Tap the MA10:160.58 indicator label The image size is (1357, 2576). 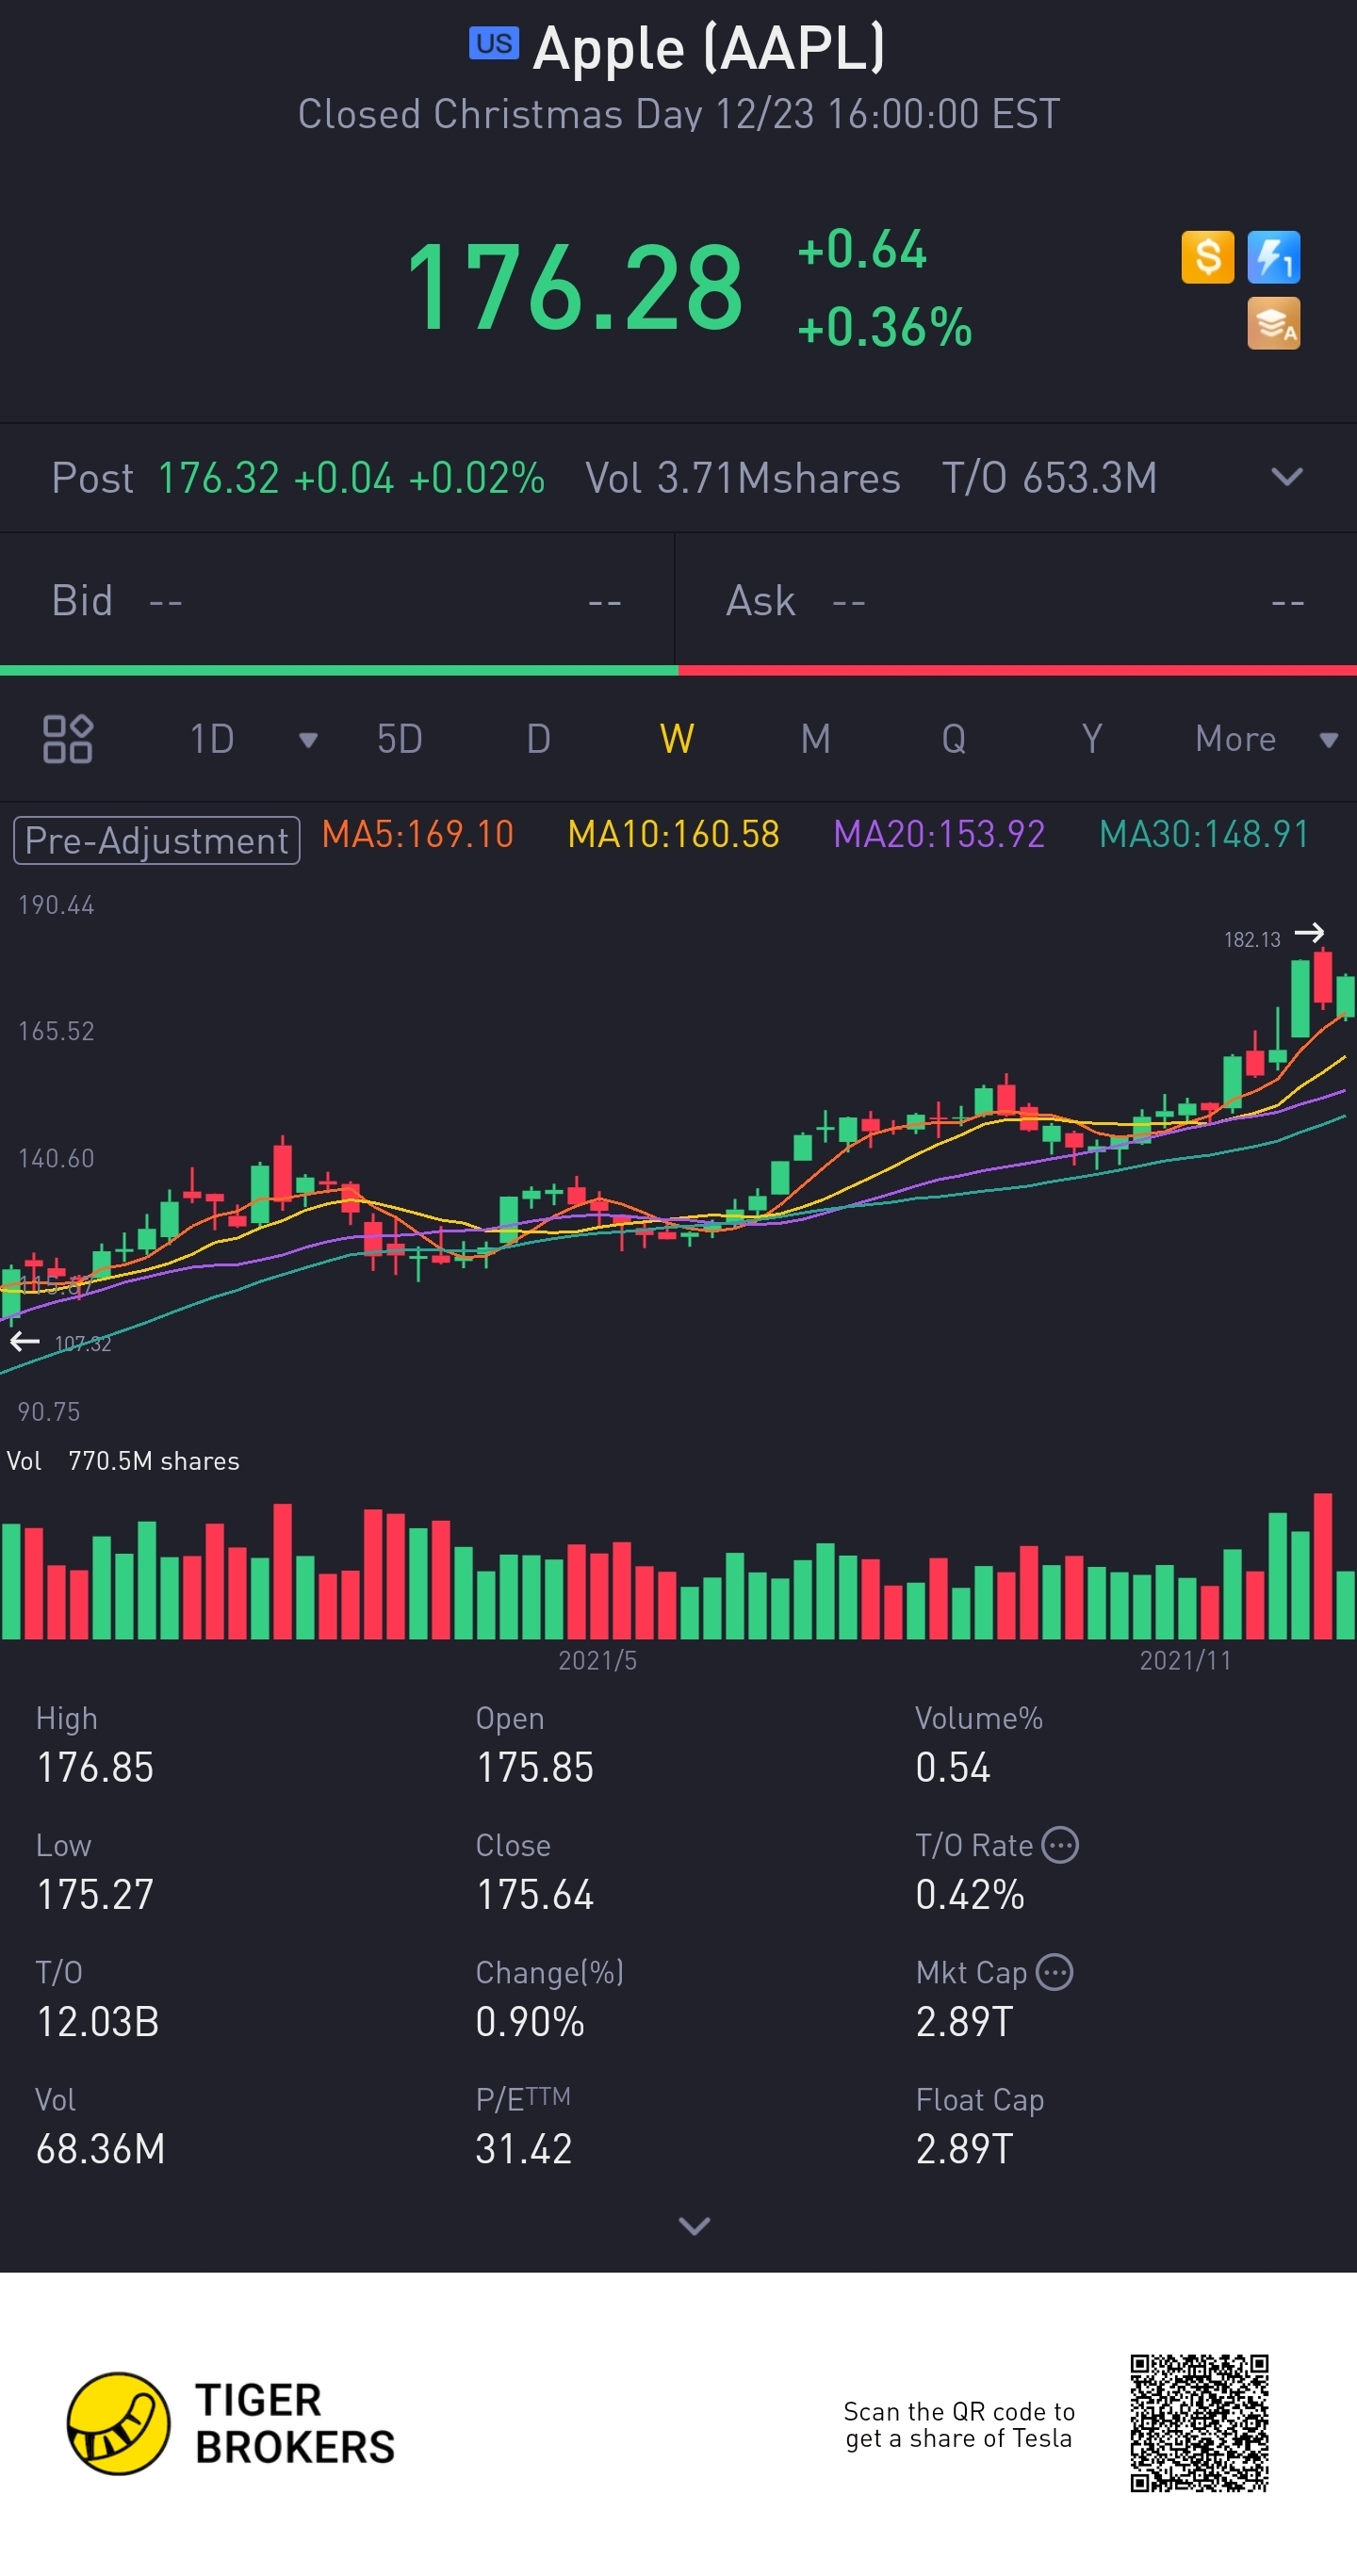coord(673,834)
